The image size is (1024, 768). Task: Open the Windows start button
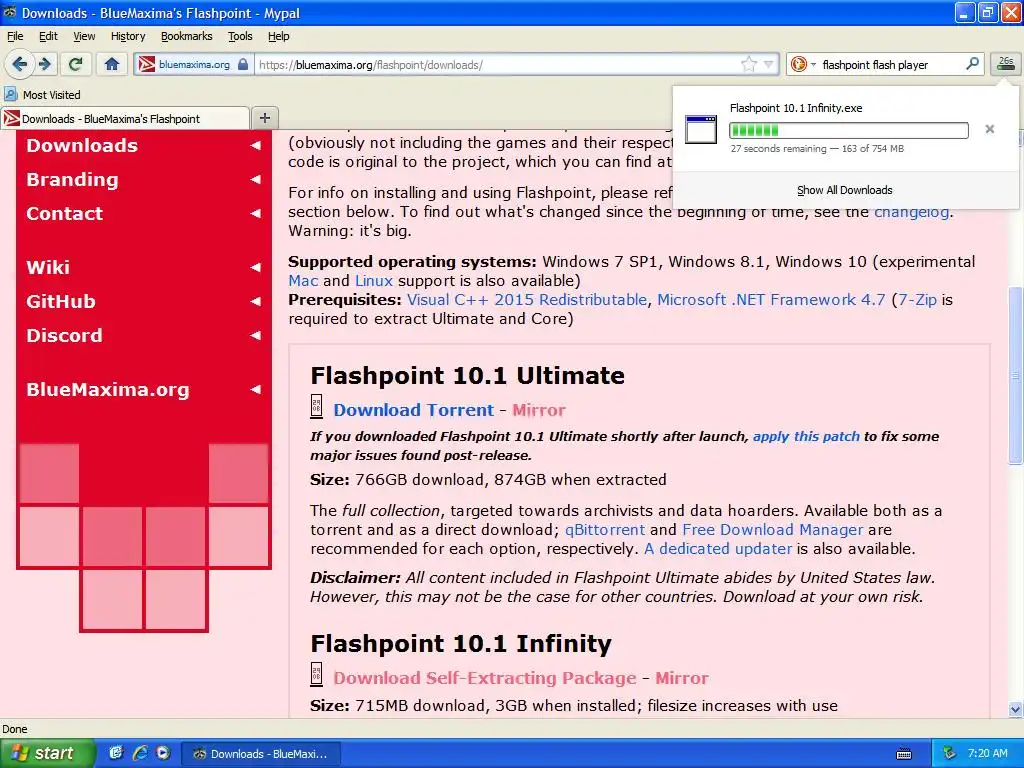tap(47, 754)
